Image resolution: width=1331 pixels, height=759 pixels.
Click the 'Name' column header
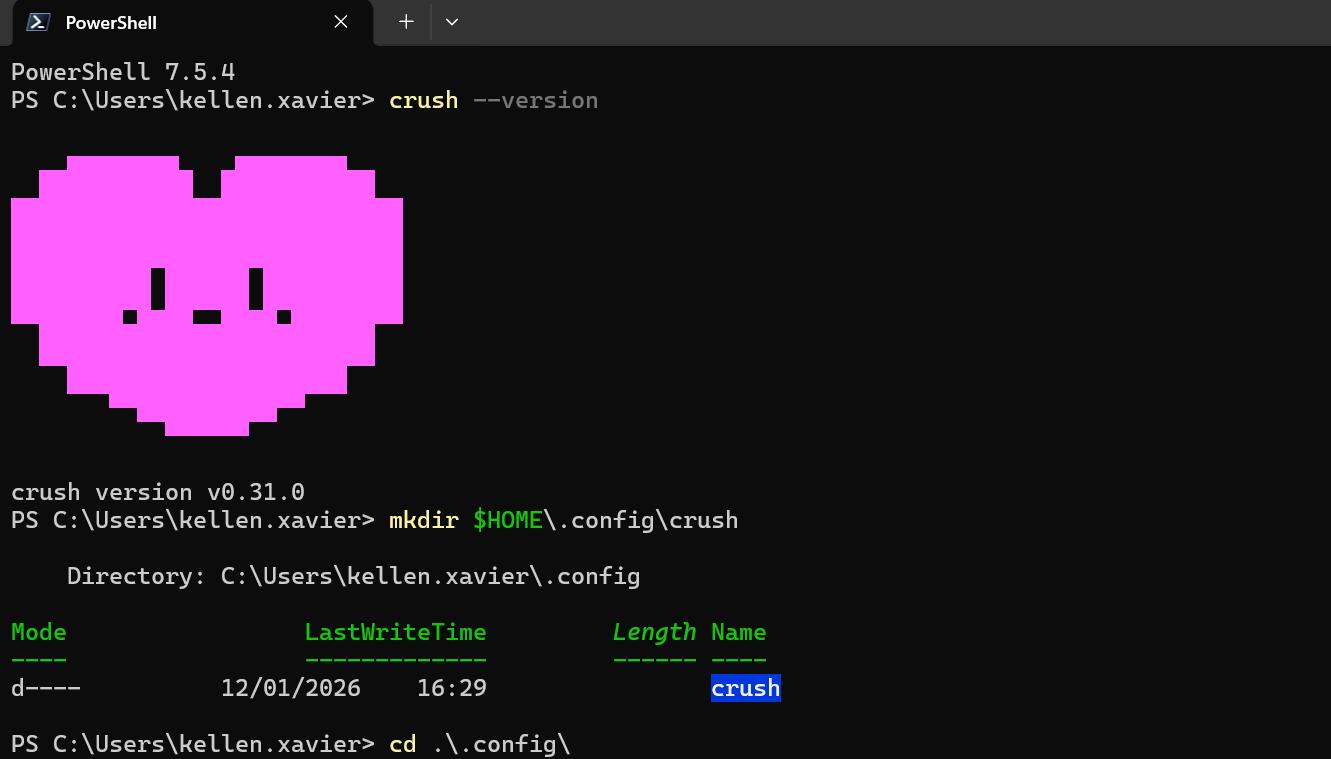[739, 632]
